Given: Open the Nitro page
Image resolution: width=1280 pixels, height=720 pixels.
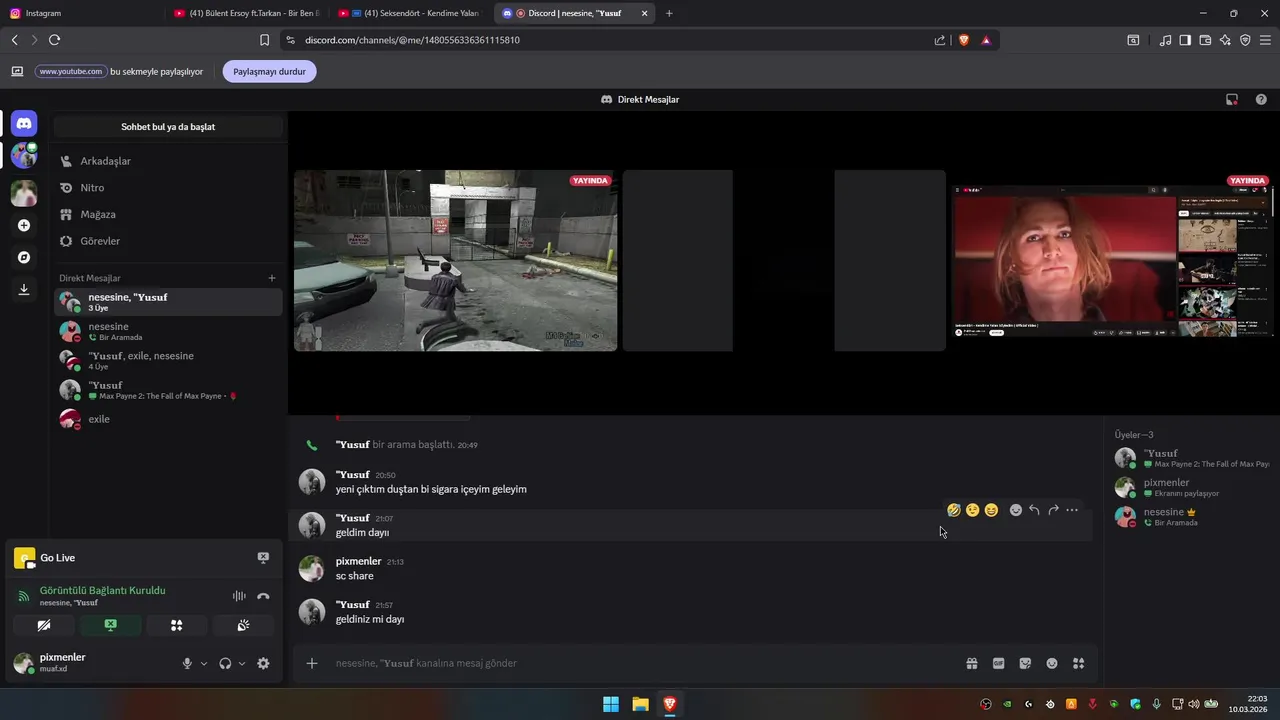Looking at the screenshot, I should 168,188.
